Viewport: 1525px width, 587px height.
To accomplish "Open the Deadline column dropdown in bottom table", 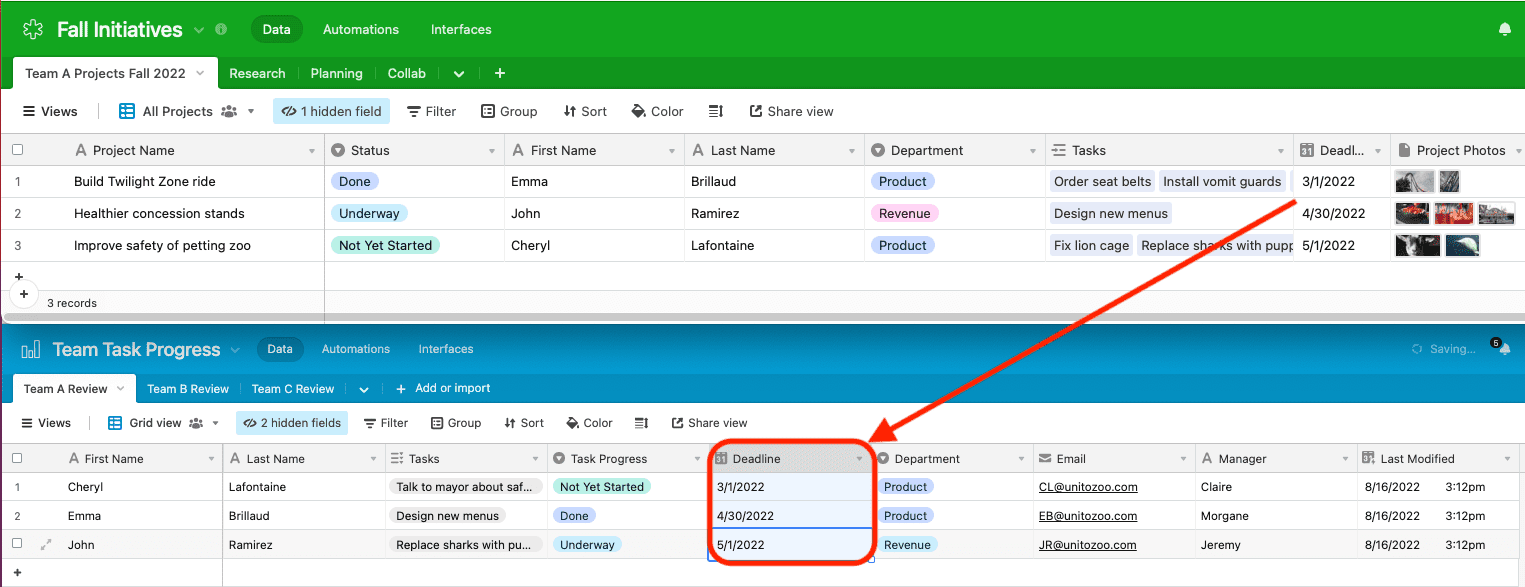I will [859, 459].
